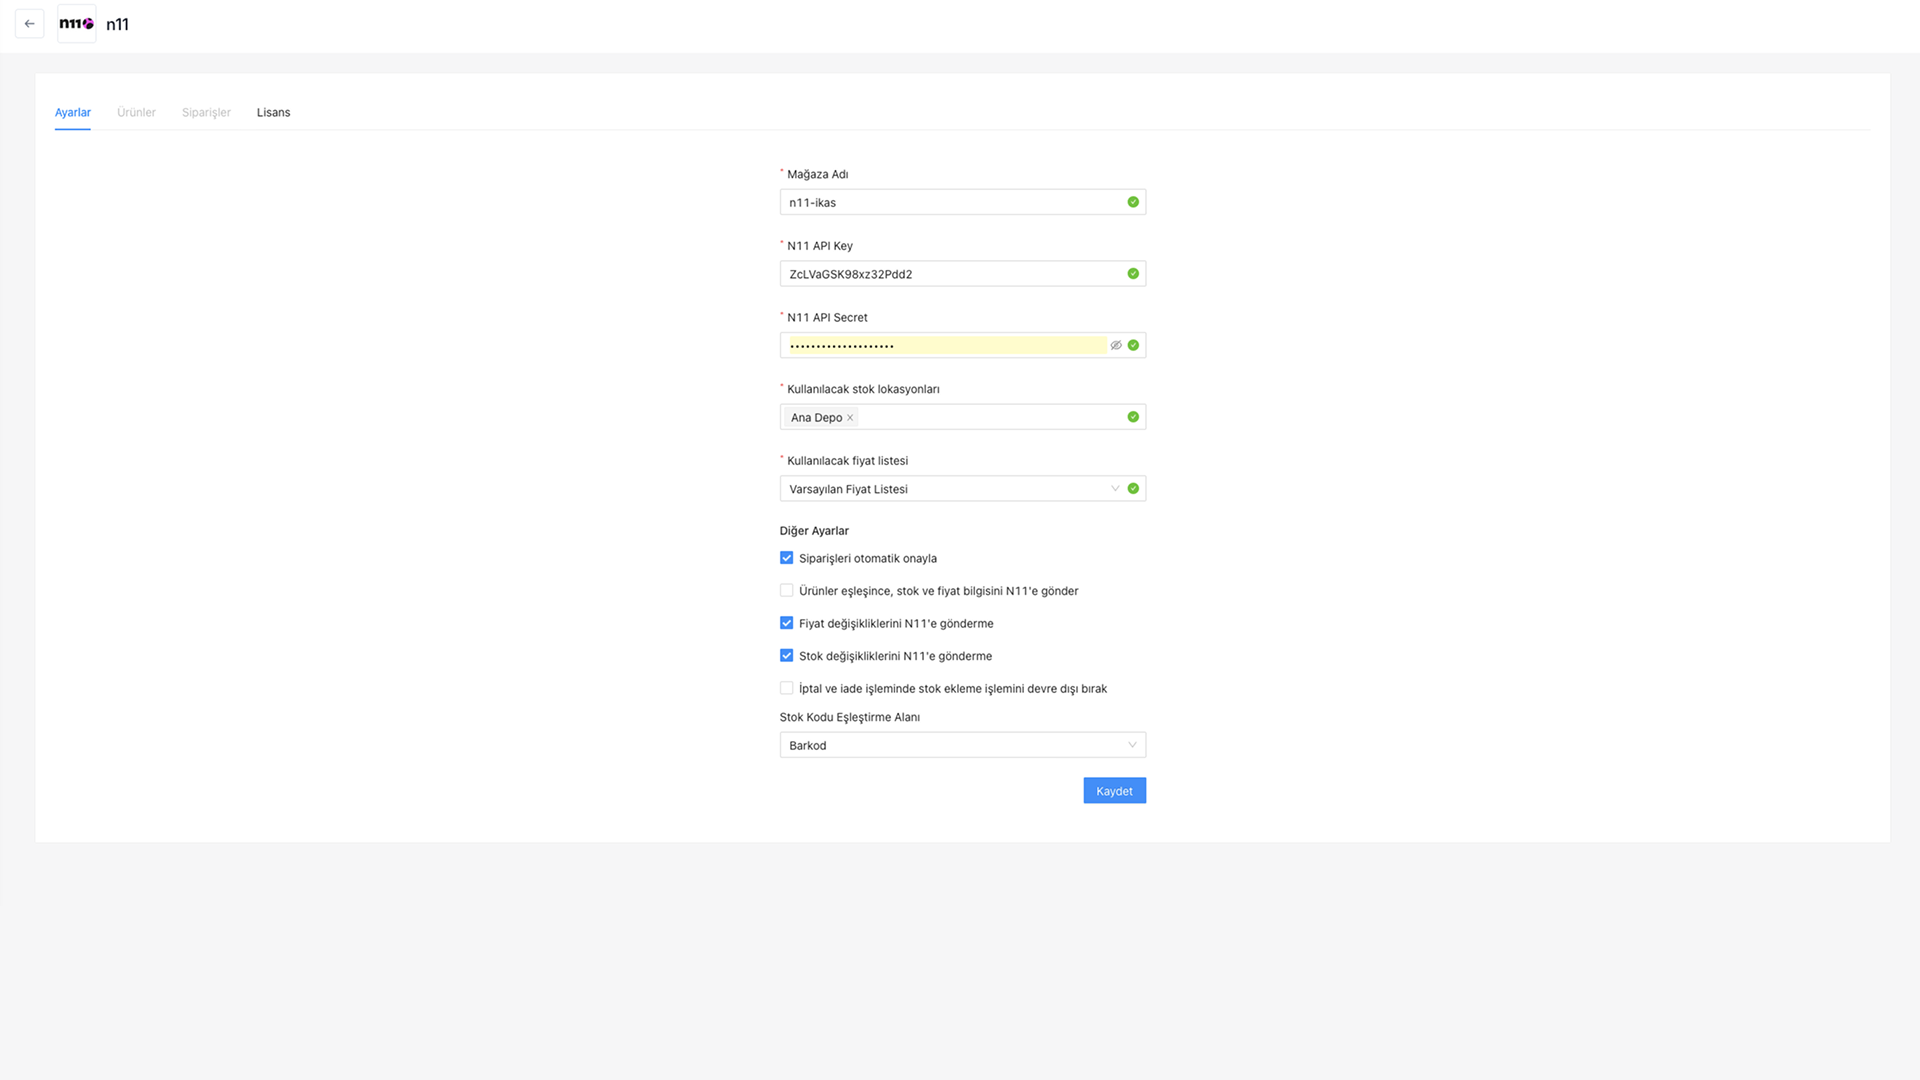The width and height of the screenshot is (1920, 1080).
Task: Enable Ürünler eşleşince stok ve fiyat gönder checkbox
Action: pos(787,591)
